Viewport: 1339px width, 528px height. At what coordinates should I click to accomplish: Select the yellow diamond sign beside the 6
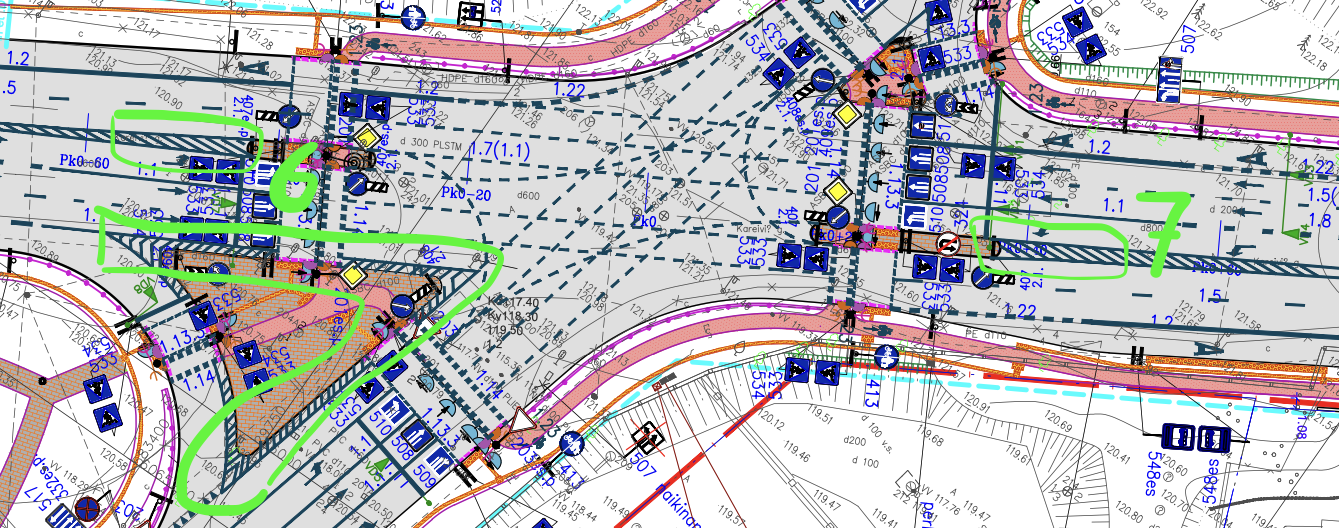tap(368, 137)
